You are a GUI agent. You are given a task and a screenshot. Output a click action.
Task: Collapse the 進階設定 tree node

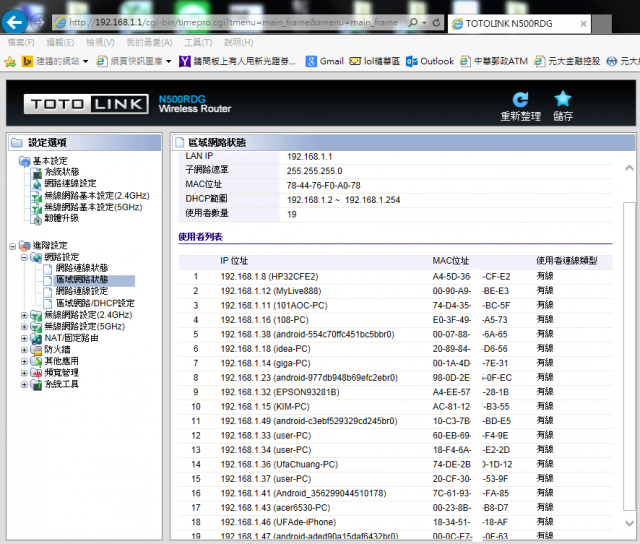coord(13,246)
